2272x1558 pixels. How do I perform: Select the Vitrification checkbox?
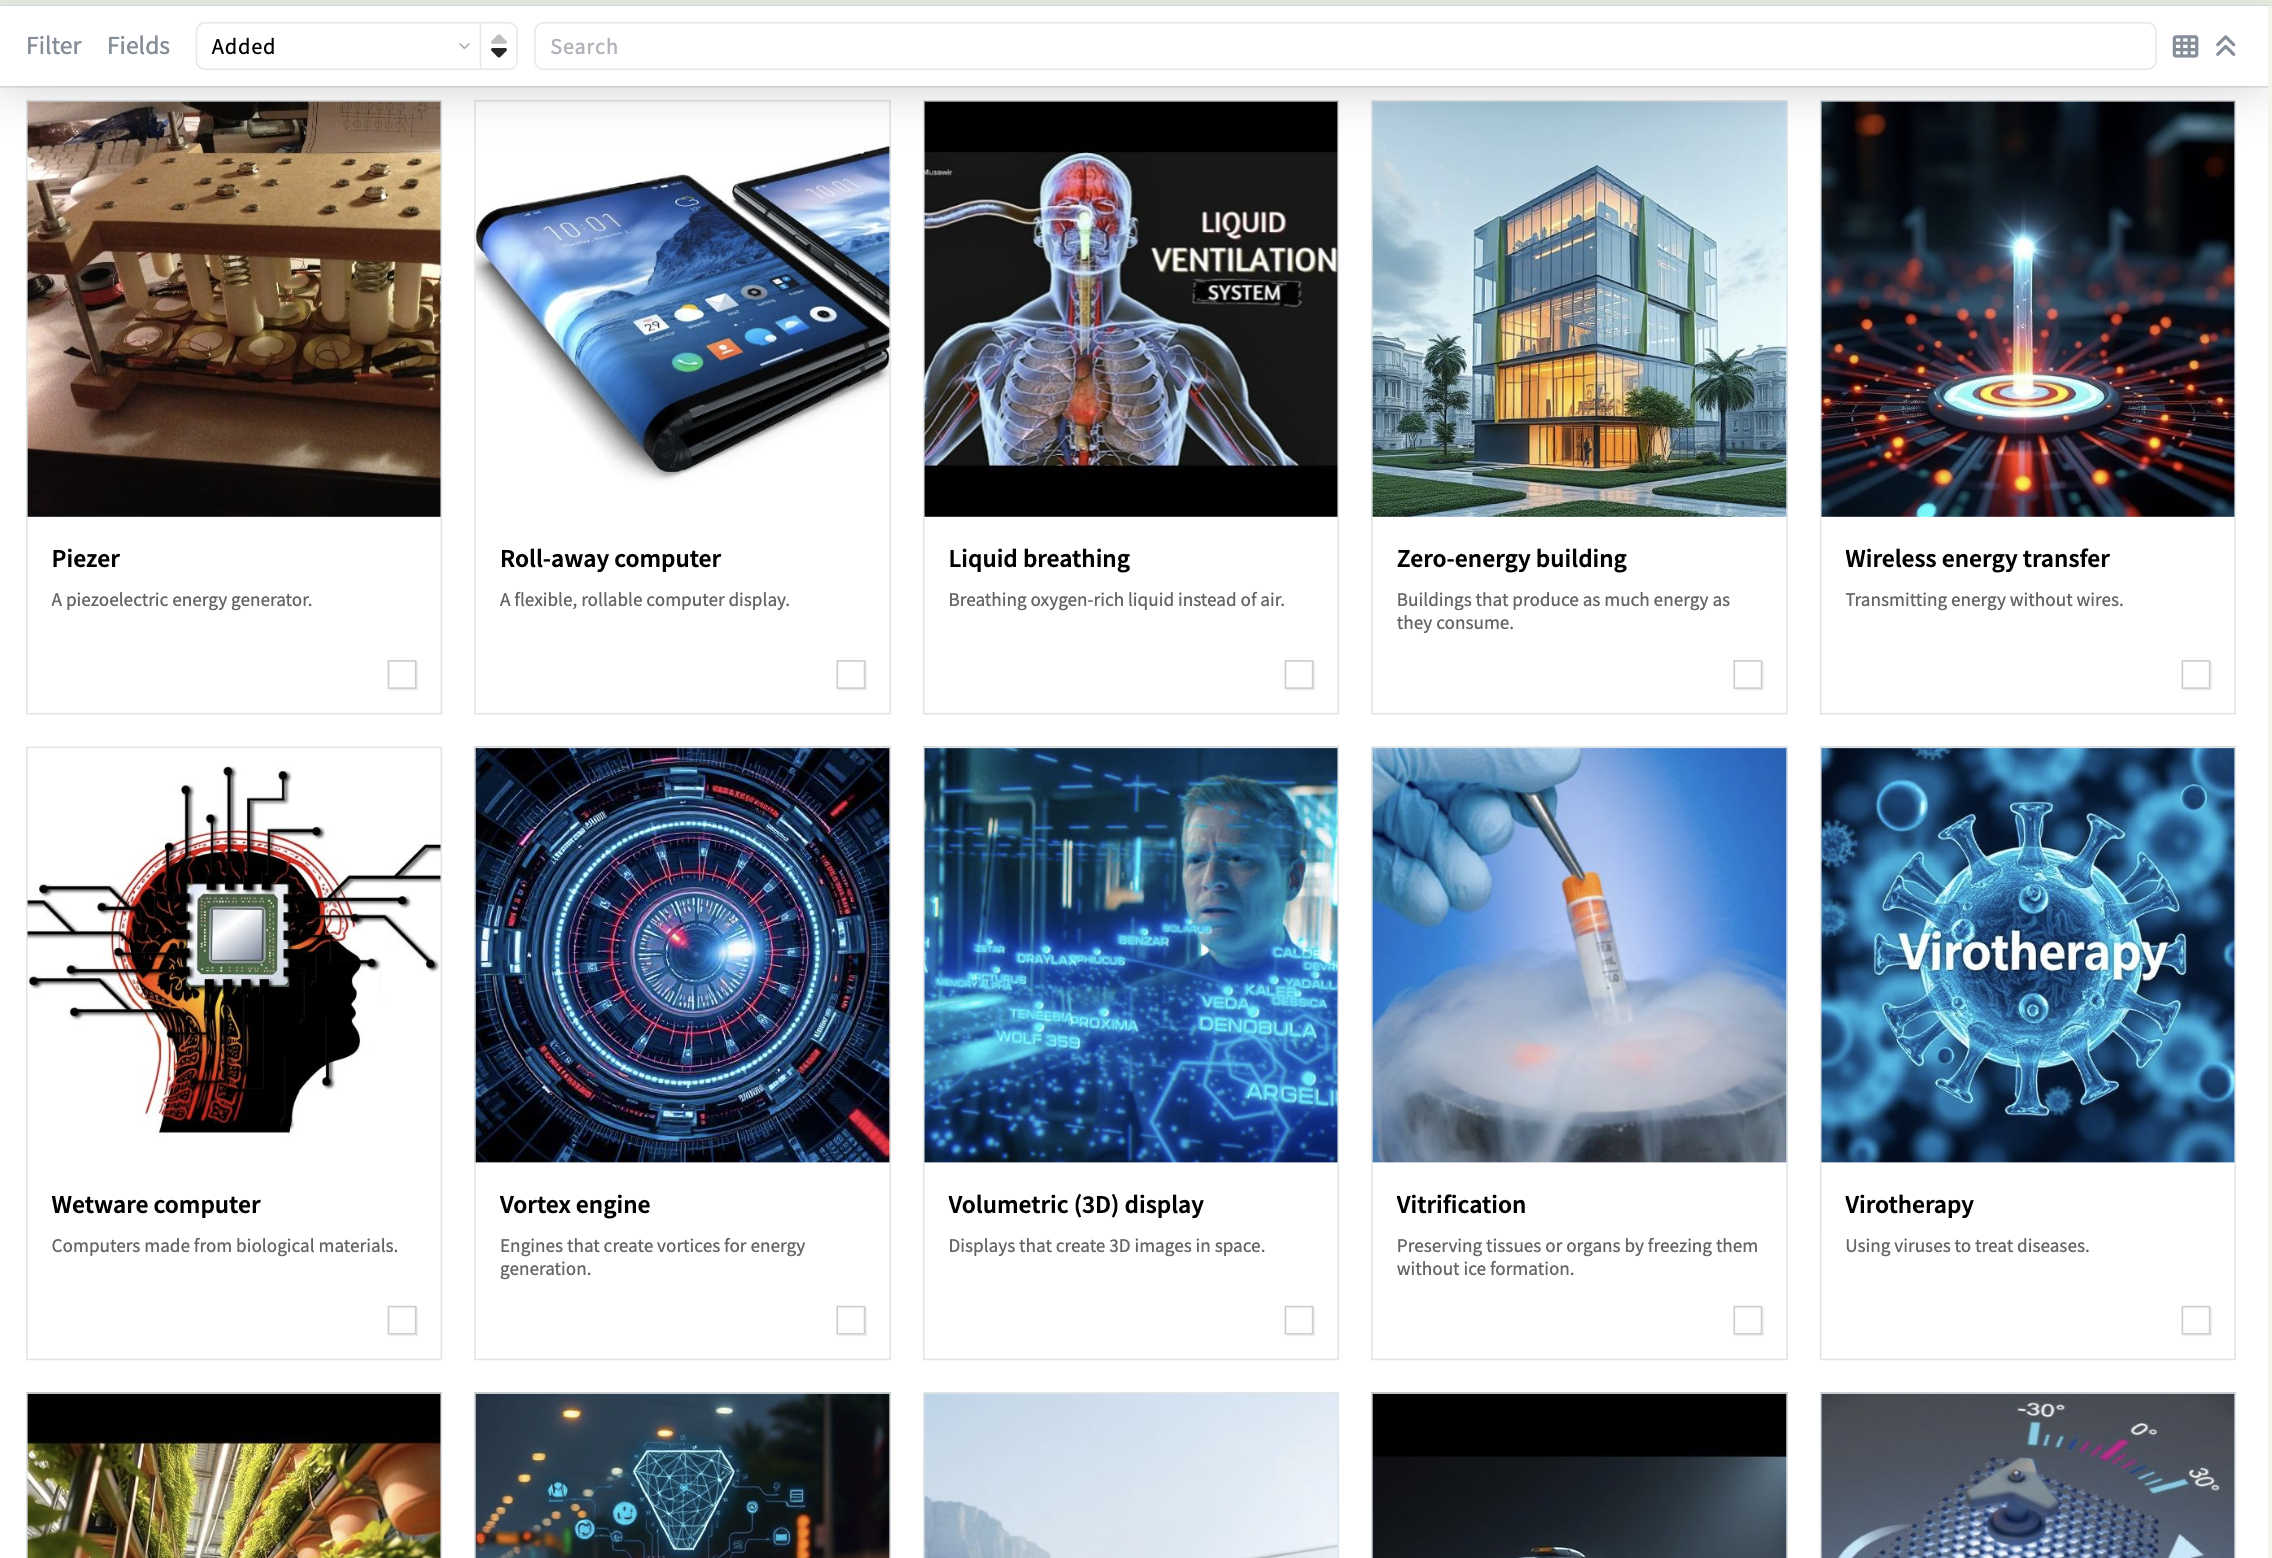[x=1748, y=1320]
